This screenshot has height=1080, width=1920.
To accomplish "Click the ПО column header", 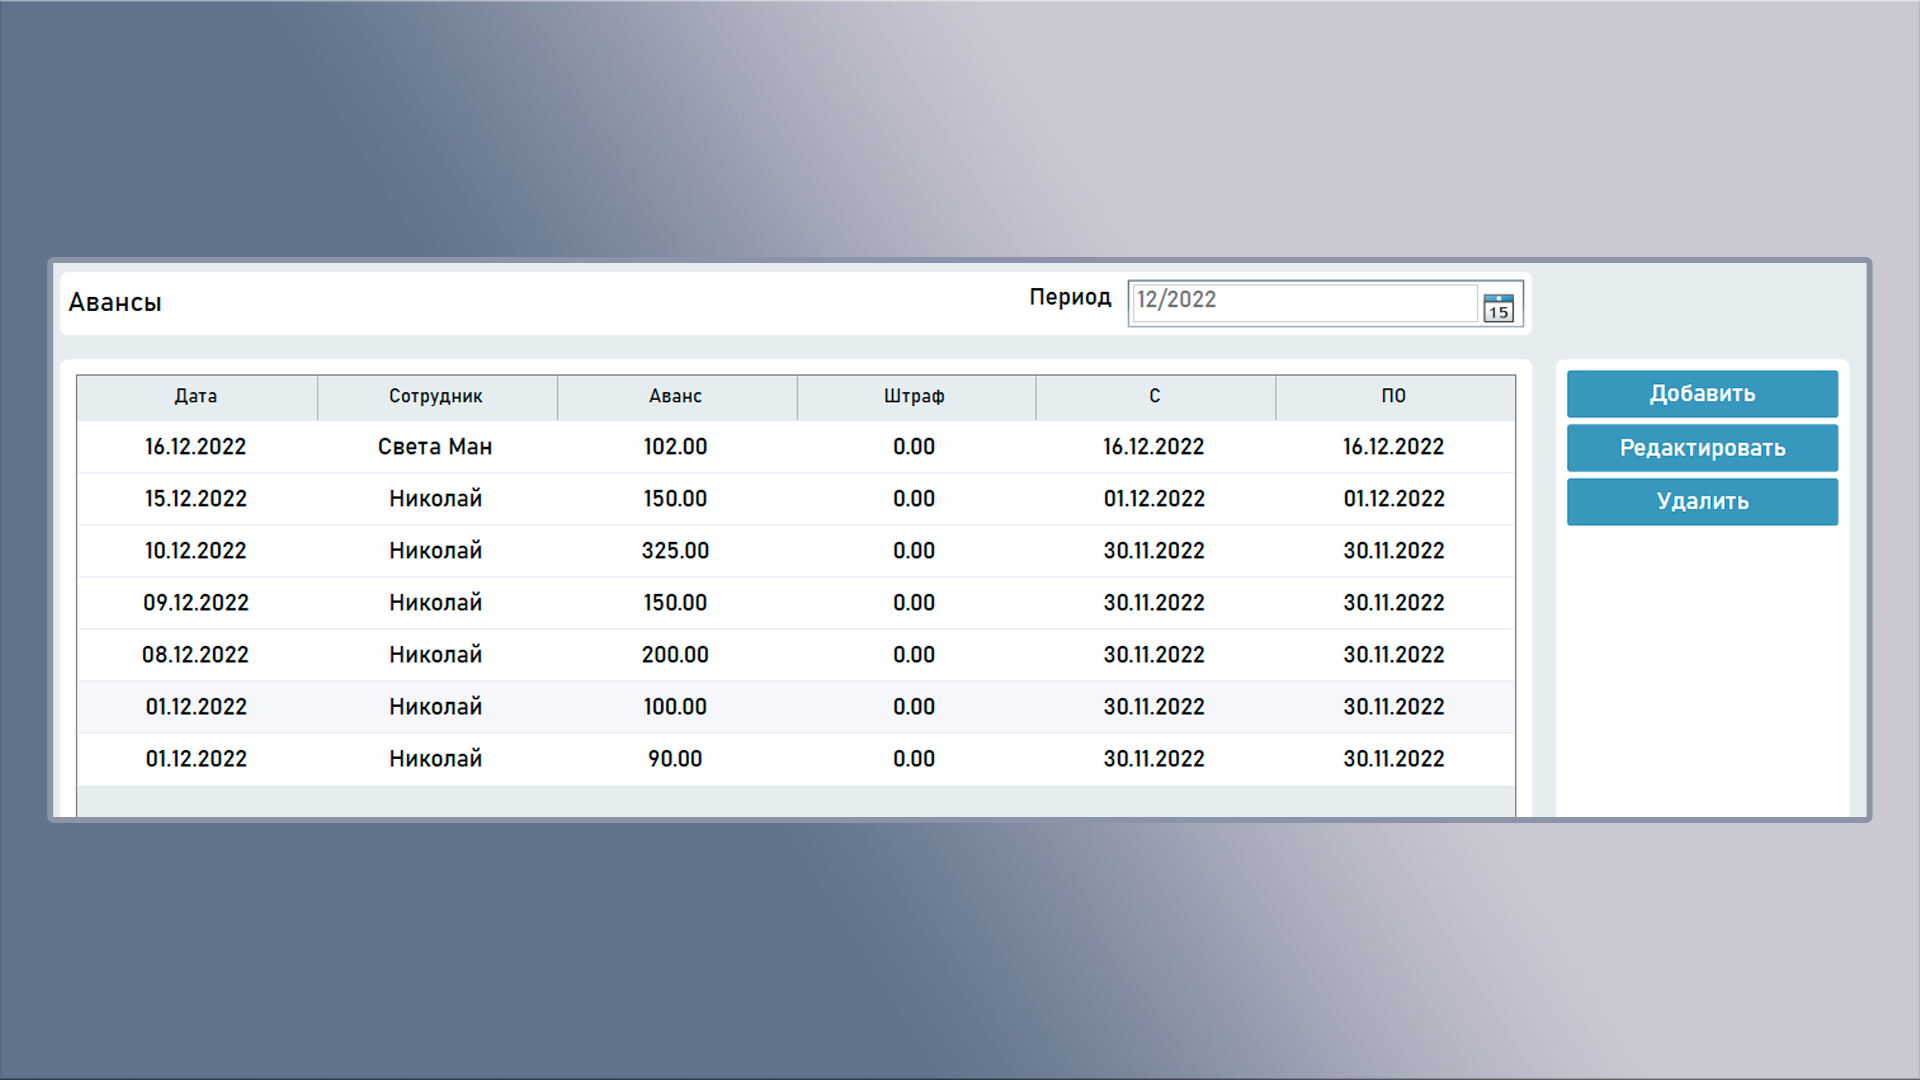I will [1393, 397].
